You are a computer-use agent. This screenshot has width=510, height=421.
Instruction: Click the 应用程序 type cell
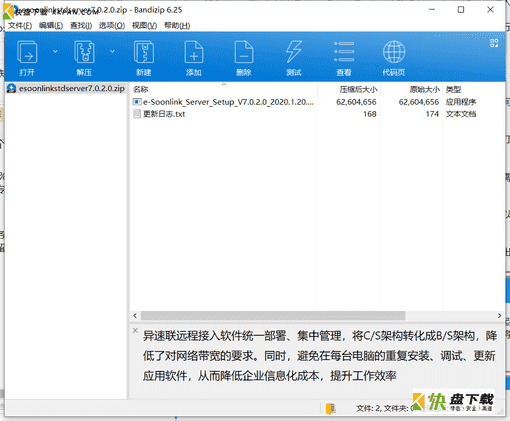tap(461, 102)
